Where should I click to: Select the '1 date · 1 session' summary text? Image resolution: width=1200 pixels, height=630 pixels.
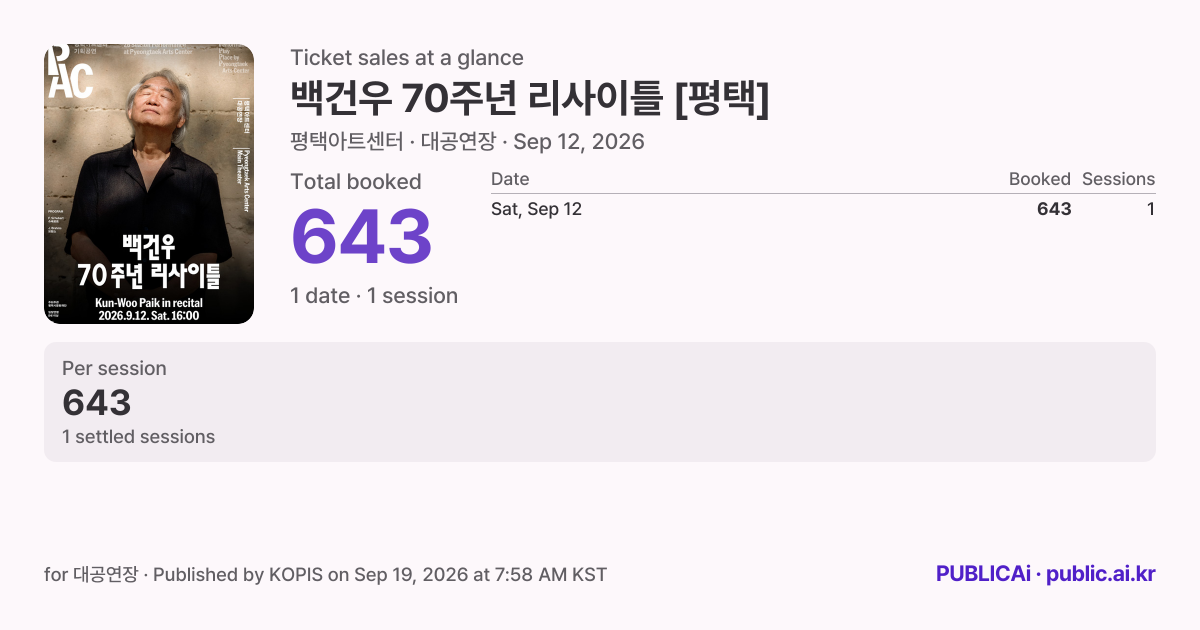click(374, 296)
